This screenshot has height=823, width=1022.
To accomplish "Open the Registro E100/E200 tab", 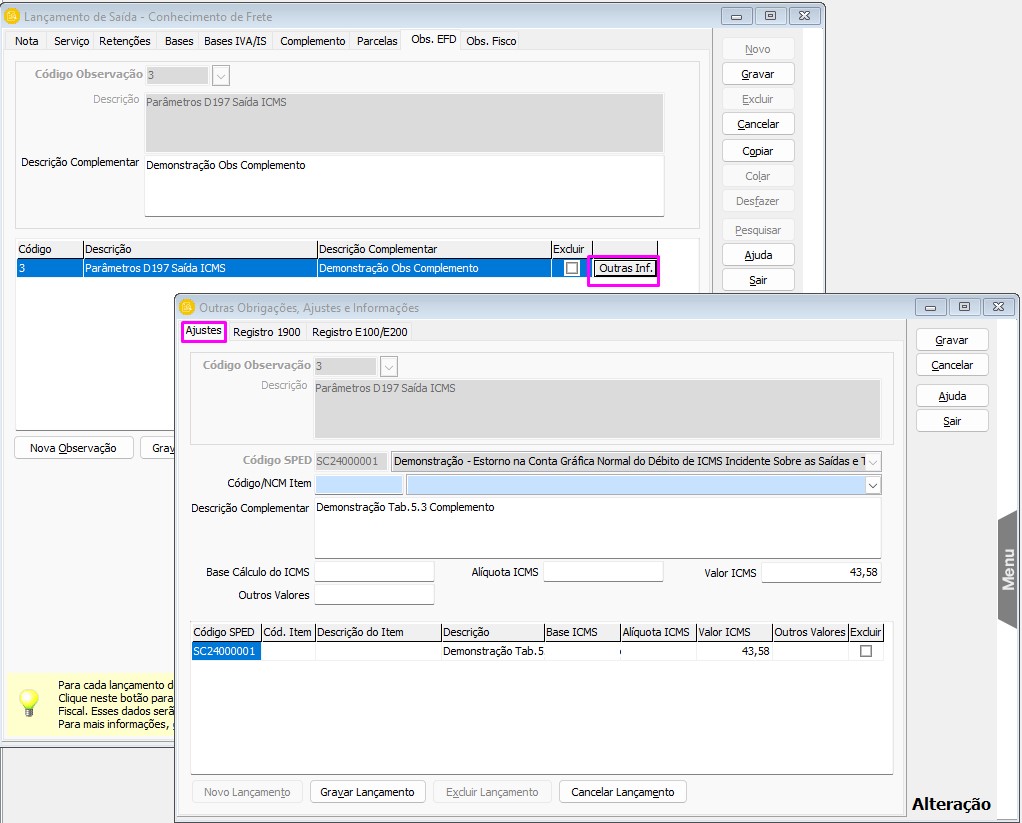I will 359,332.
